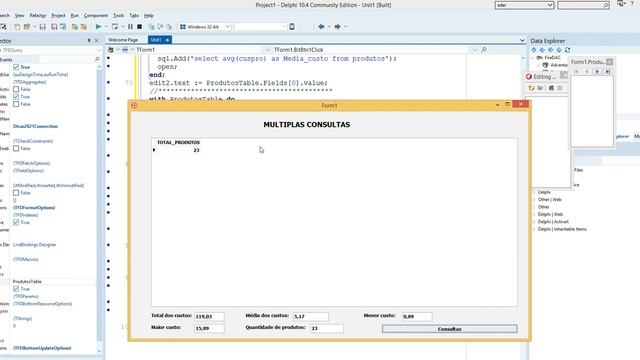Open the View menu
The height and width of the screenshot is (360, 640).
(20, 16)
